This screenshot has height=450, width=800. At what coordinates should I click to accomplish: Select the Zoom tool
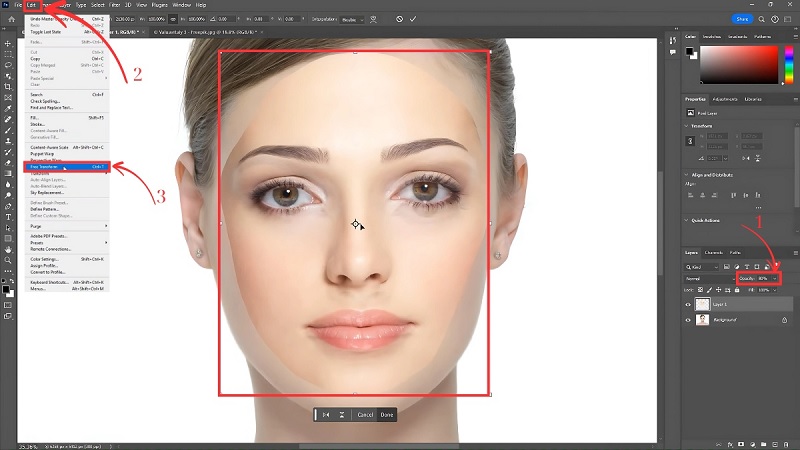(8, 260)
